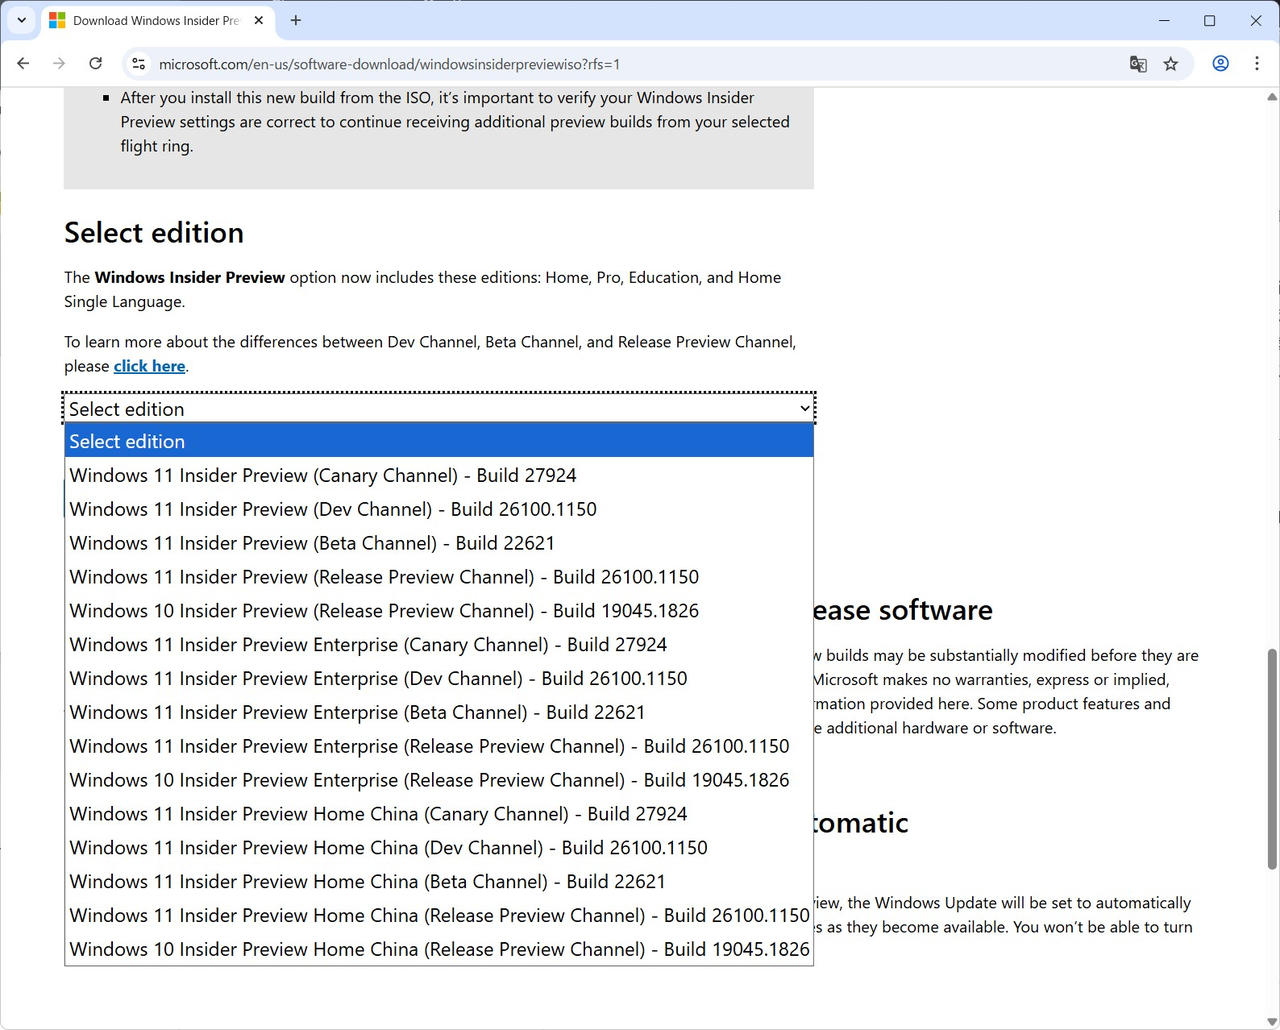Pick Windows 11 Home China Canary Channel

pyautogui.click(x=439, y=814)
